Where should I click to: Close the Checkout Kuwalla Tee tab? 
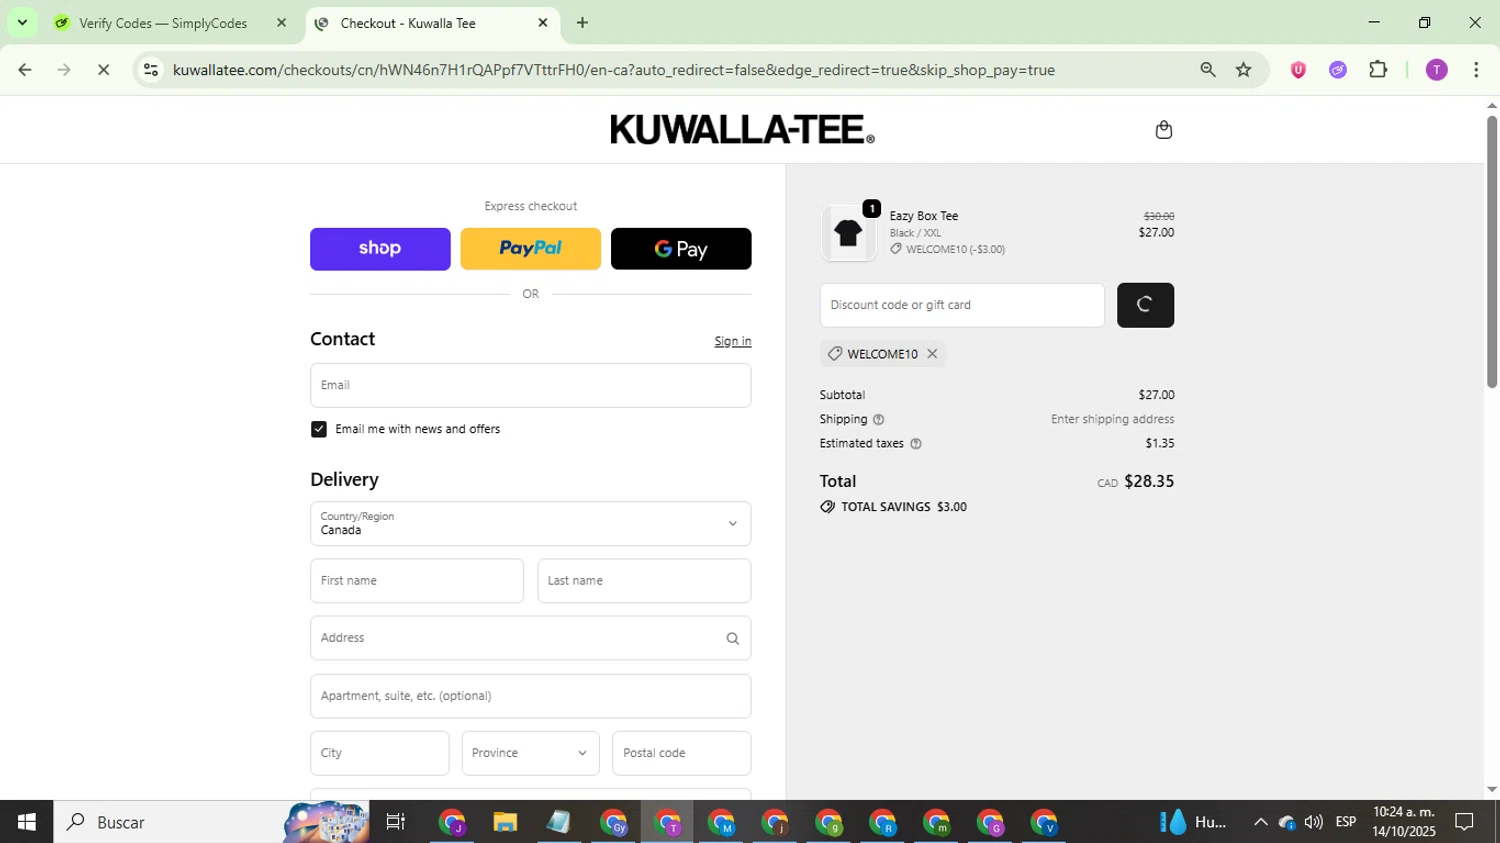pos(543,22)
